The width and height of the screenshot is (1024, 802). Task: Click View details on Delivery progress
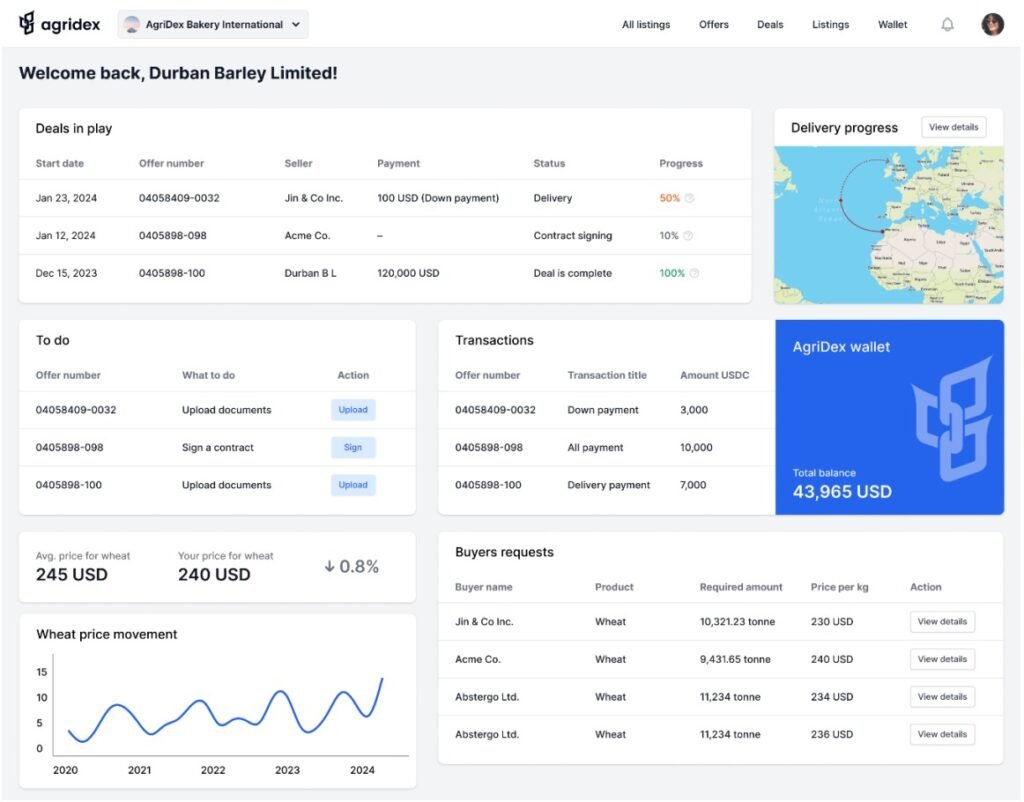click(953, 128)
